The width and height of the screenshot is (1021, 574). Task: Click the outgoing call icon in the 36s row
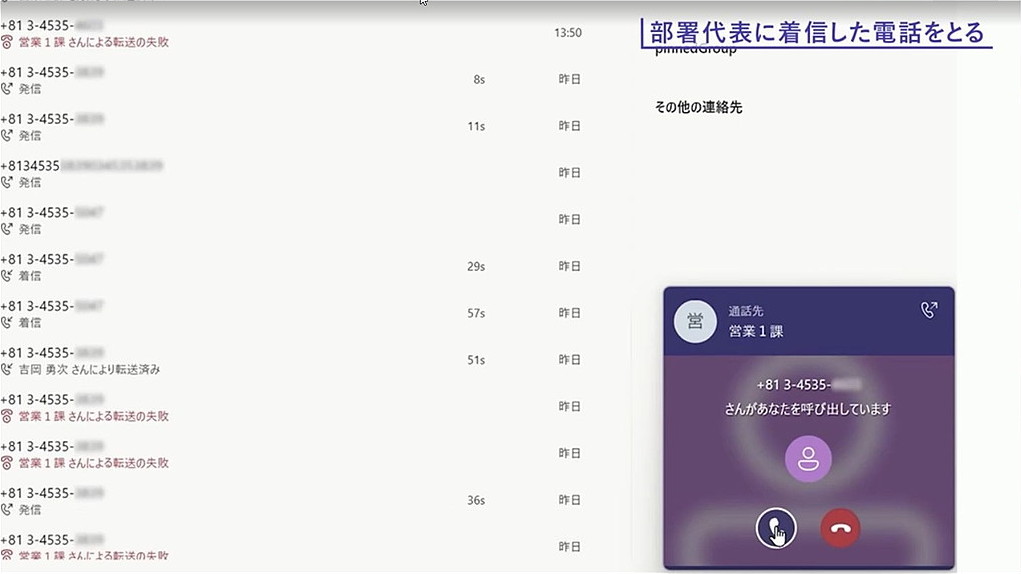[7, 510]
